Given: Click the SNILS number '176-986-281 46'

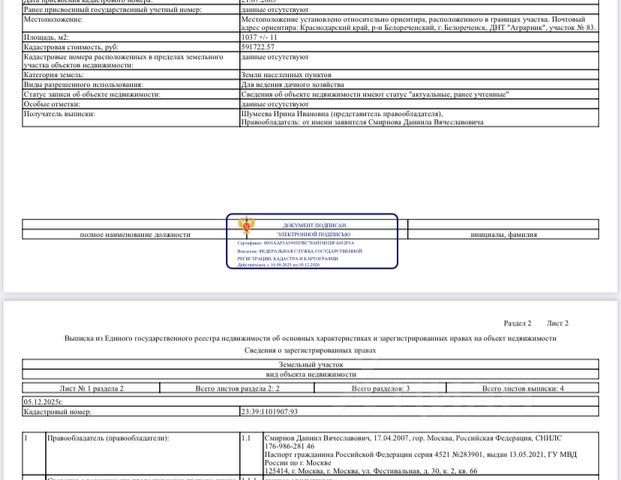Looking at the screenshot, I should pos(290,447).
